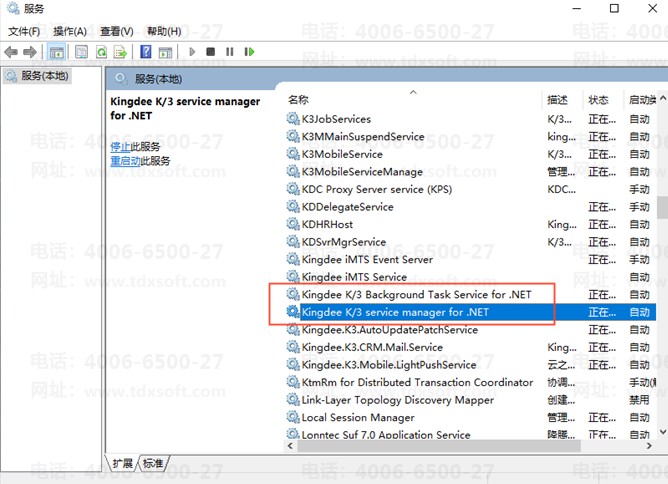The image size is (668, 484).
Task: Sort by the 名称 column header
Action: coord(298,100)
